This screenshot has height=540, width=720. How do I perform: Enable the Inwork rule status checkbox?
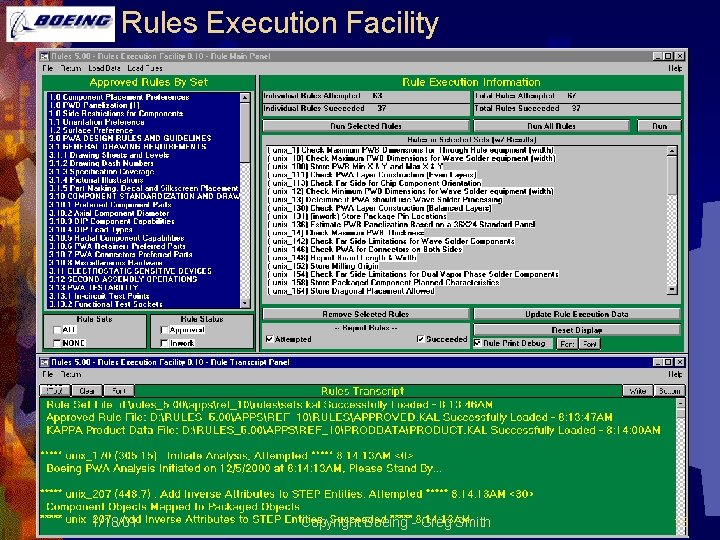[164, 343]
